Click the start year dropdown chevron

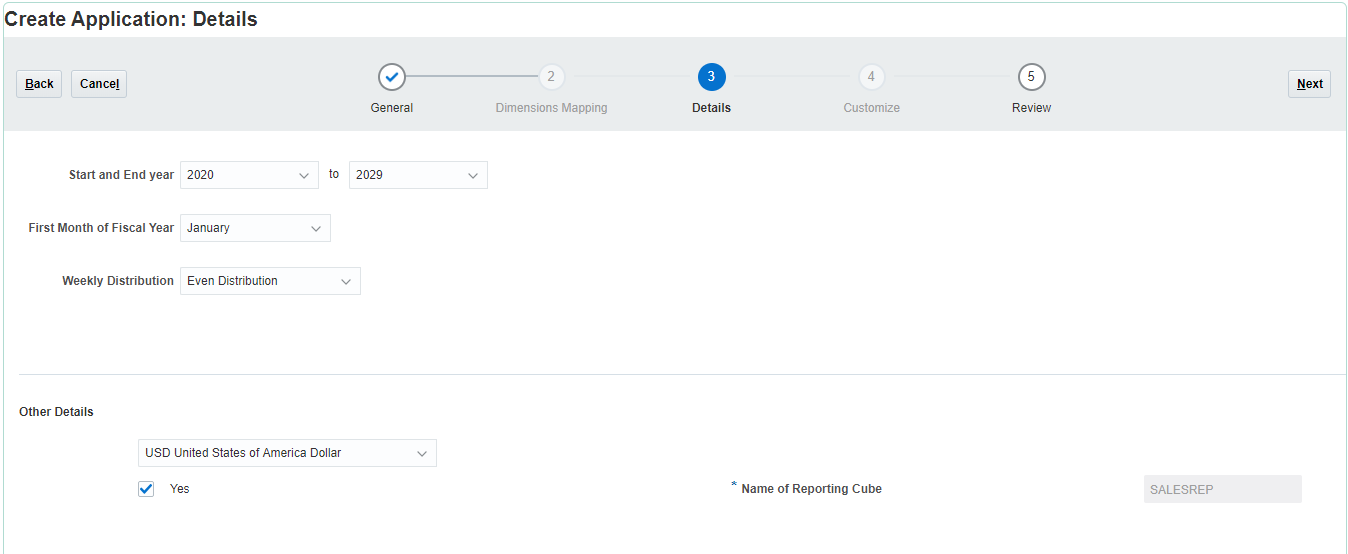coord(304,175)
